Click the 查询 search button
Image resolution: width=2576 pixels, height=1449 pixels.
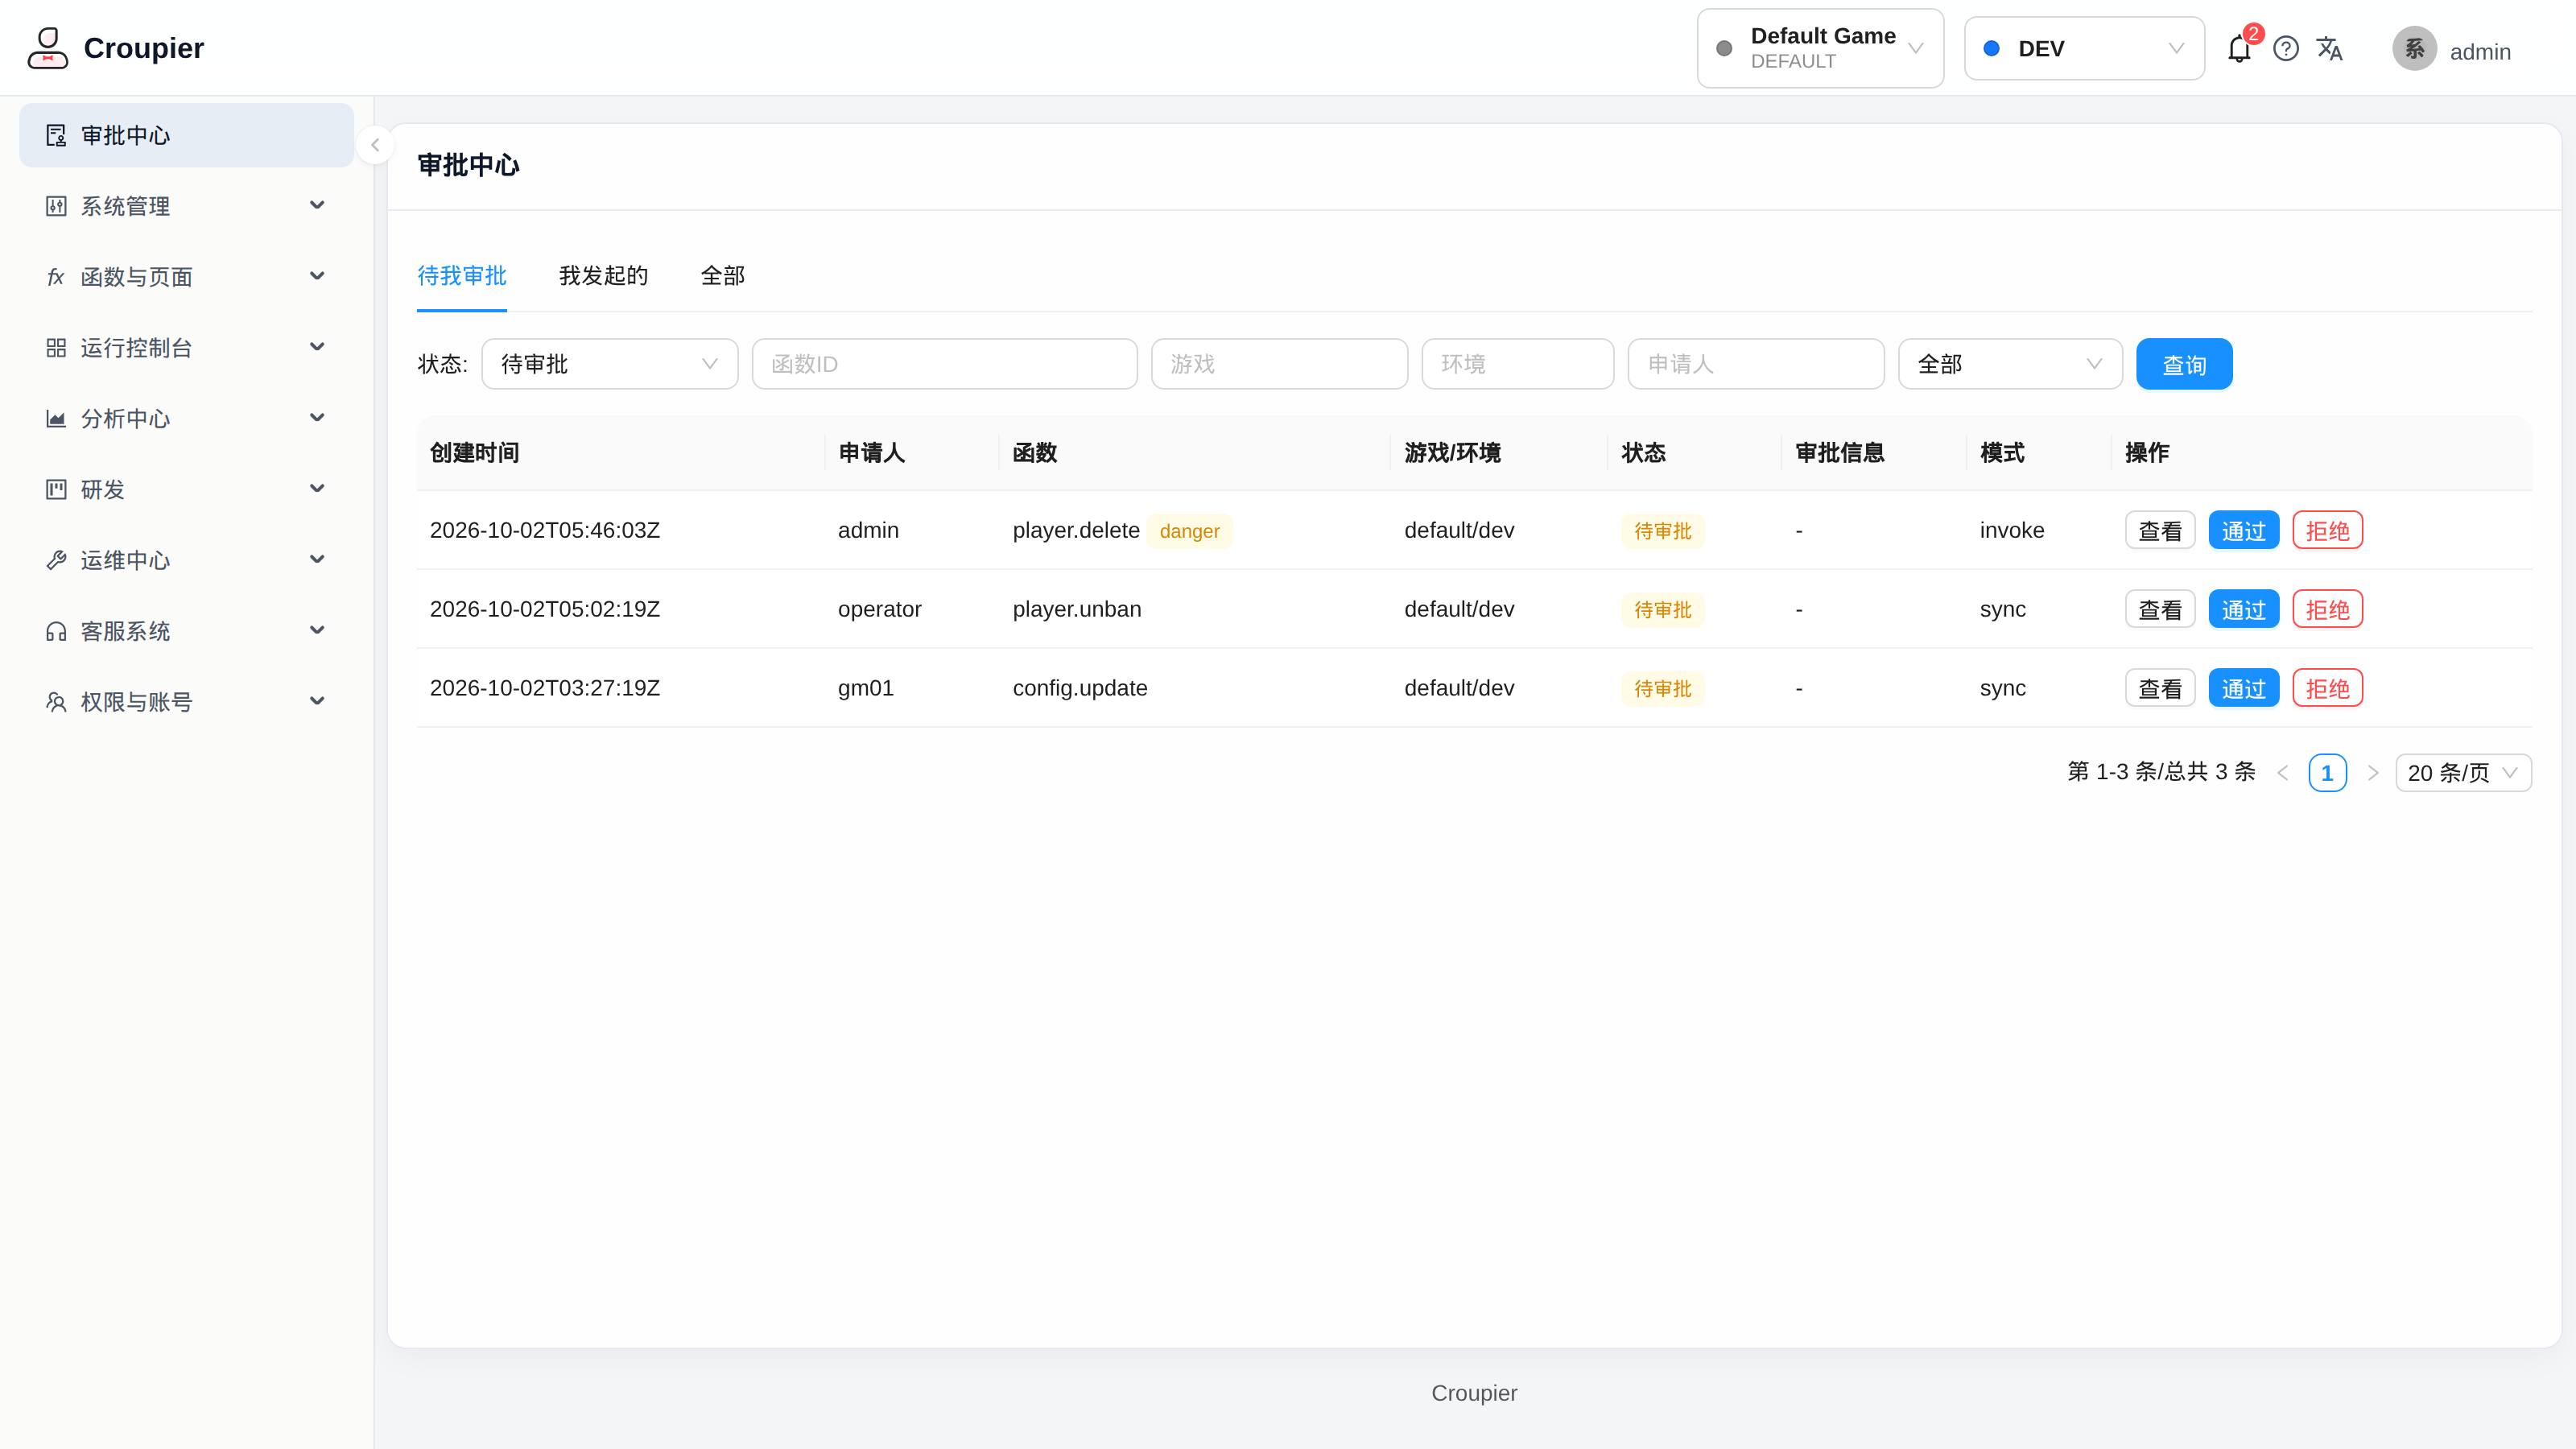[x=2184, y=364]
